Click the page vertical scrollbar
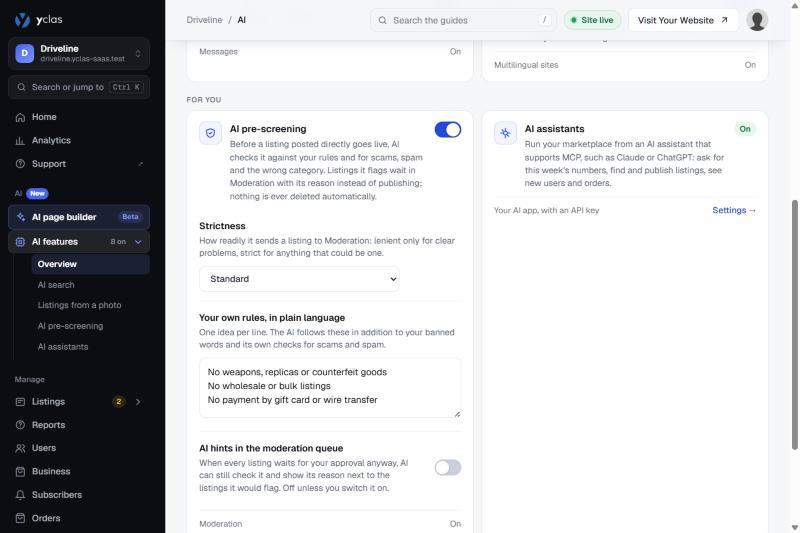Viewport: 800px width, 533px height. coord(794,325)
